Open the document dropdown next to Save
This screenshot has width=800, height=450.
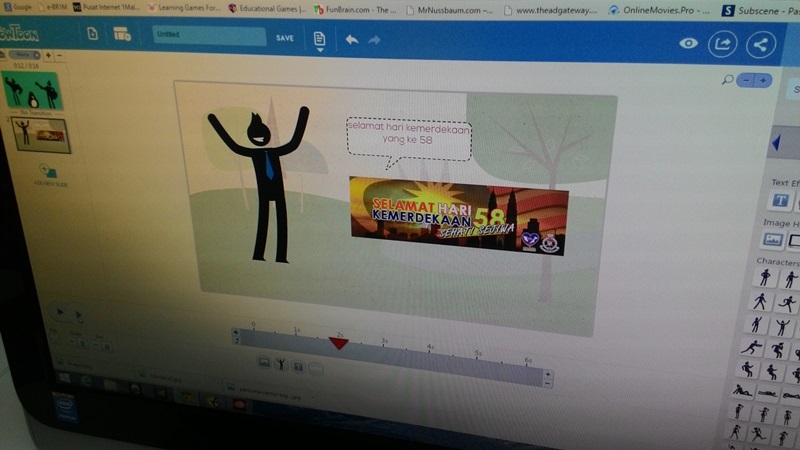[x=320, y=41]
